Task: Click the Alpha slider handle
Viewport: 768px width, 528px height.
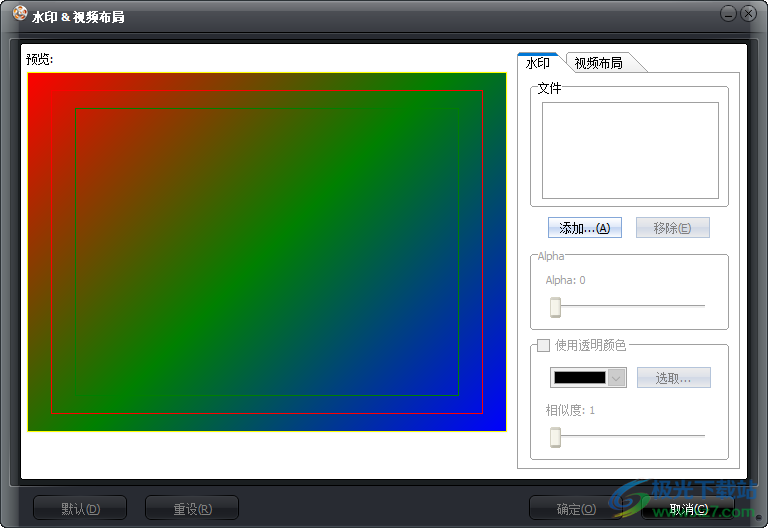Action: (x=555, y=307)
